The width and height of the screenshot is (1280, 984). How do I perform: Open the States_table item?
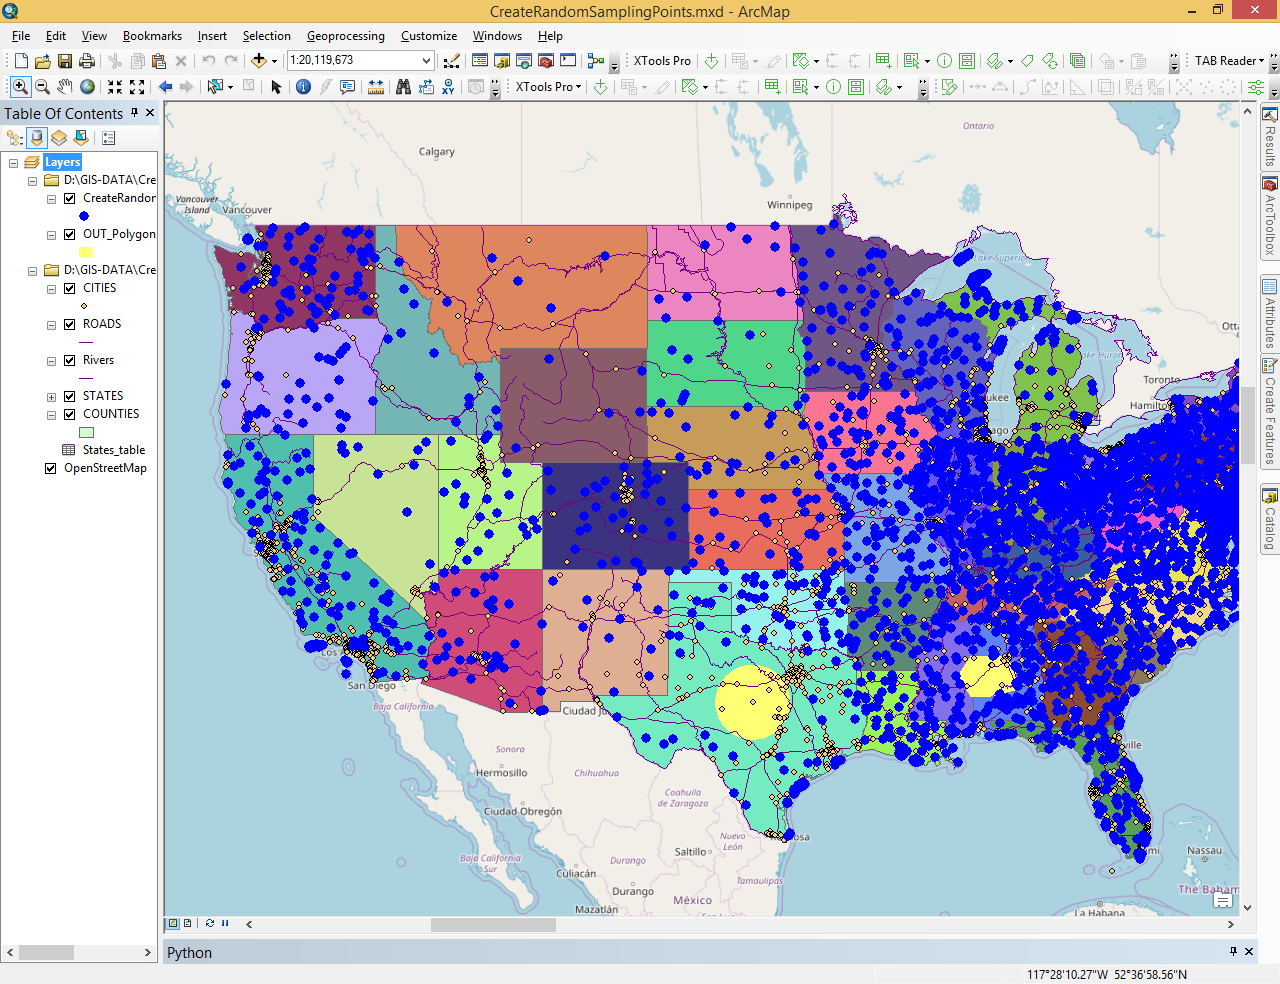click(x=113, y=450)
